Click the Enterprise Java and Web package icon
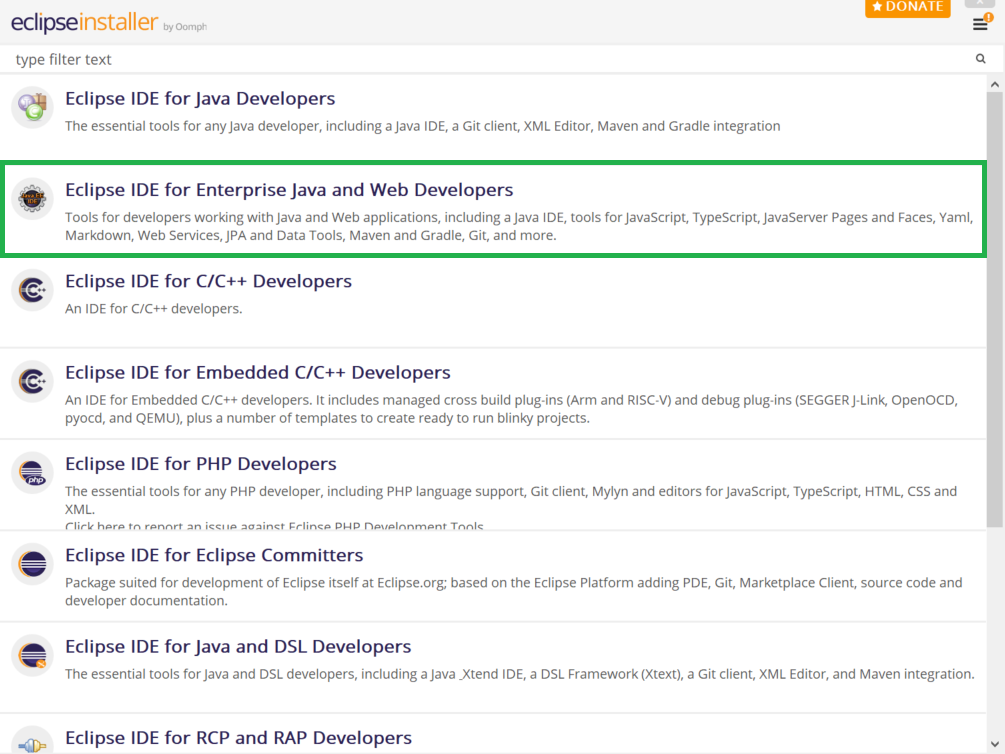 pyautogui.click(x=32, y=198)
